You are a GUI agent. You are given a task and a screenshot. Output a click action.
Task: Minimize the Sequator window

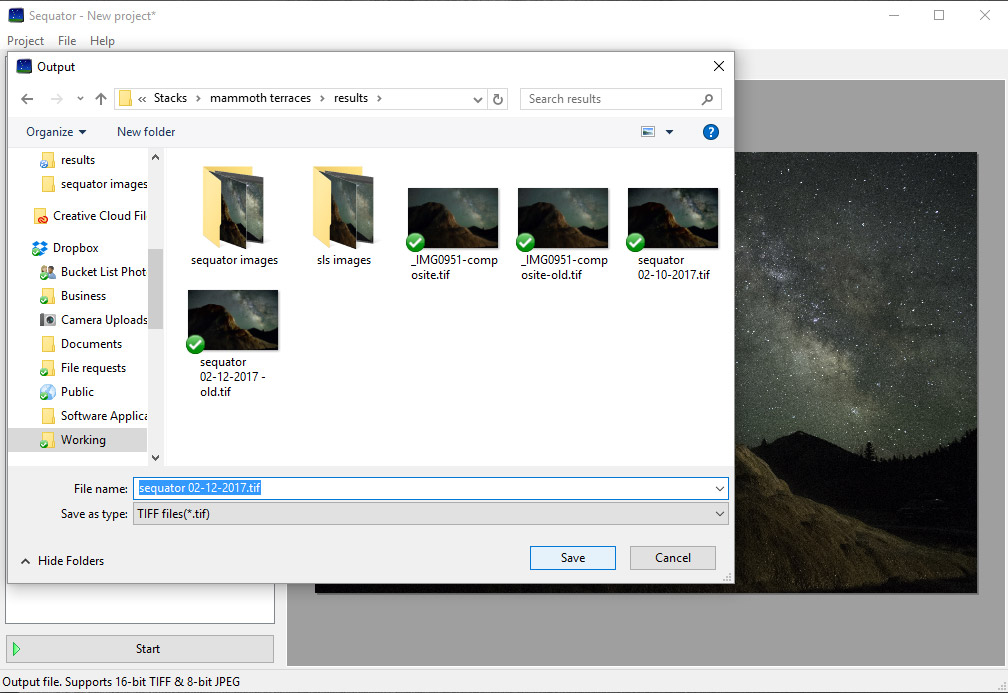pyautogui.click(x=894, y=15)
